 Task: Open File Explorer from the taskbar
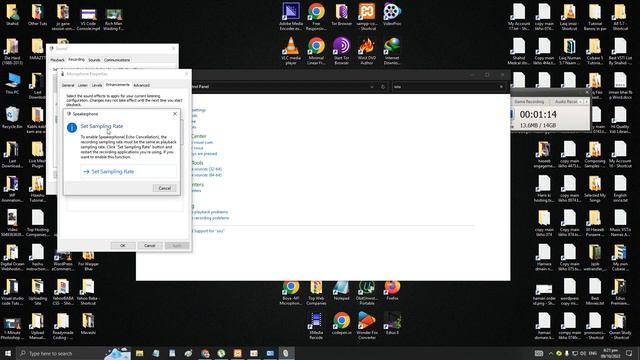[x=140, y=353]
